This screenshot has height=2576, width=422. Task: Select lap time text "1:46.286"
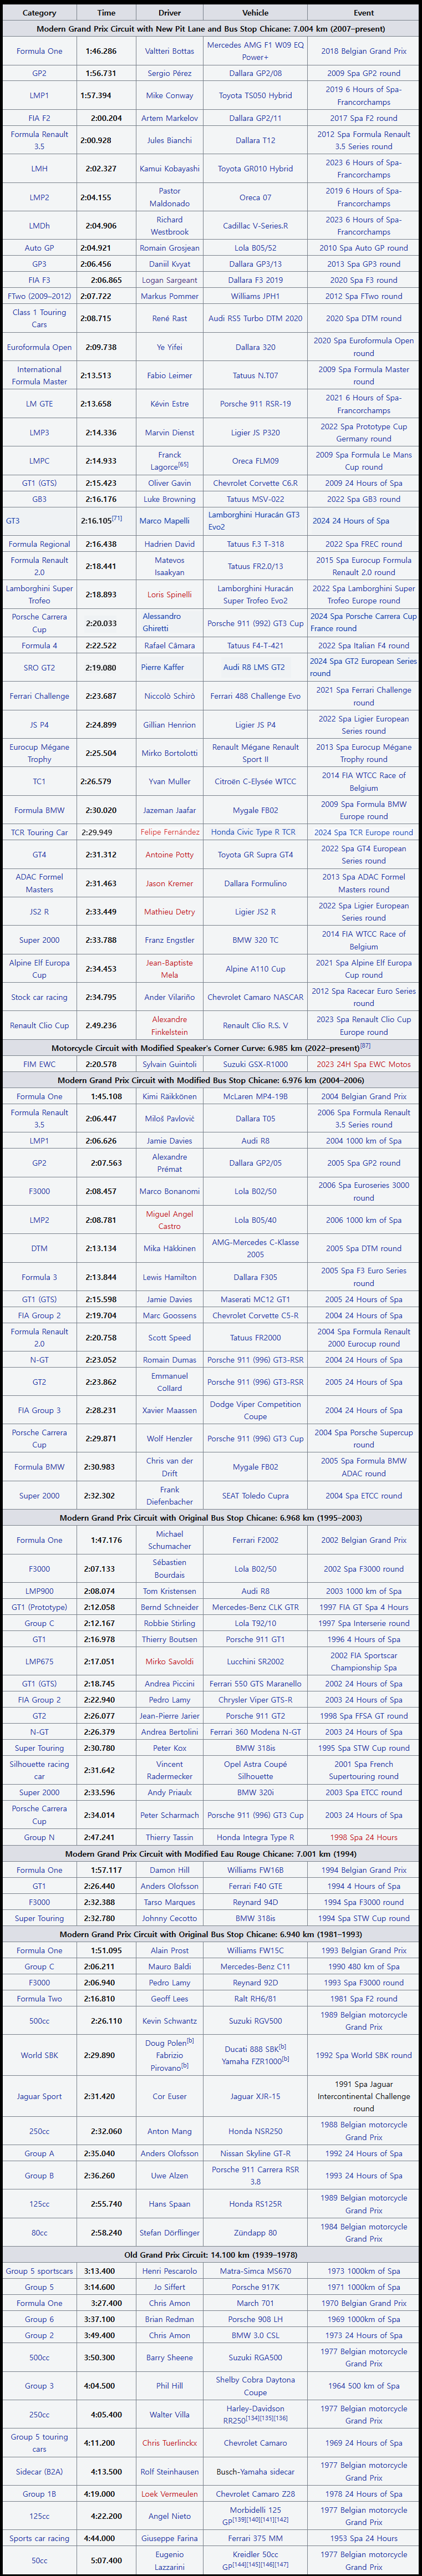[100, 51]
